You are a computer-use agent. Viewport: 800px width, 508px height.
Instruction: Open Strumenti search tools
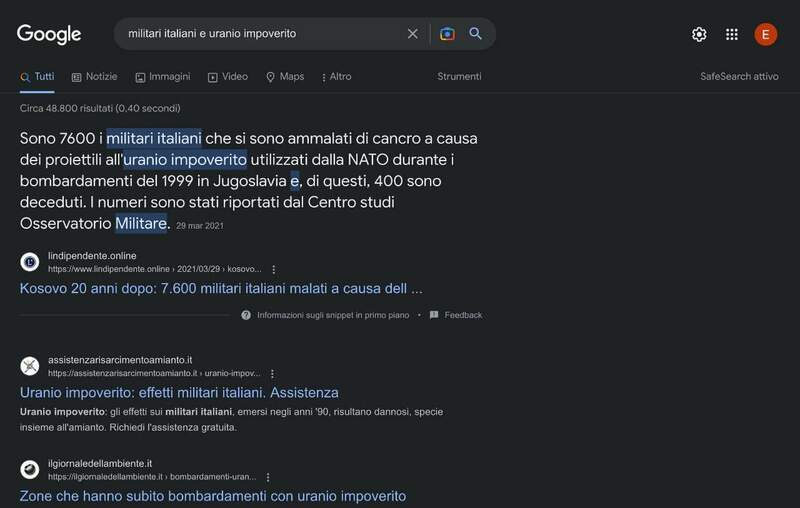pyautogui.click(x=459, y=77)
